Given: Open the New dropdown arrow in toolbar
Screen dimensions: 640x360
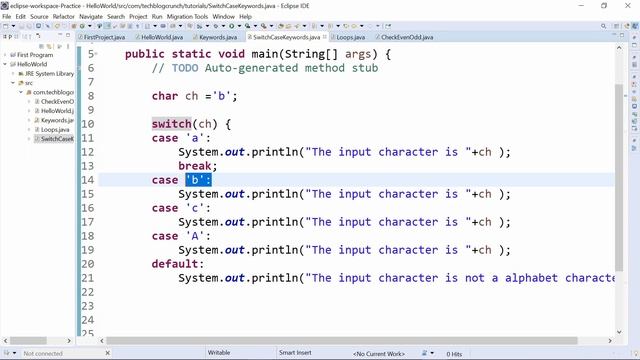Looking at the screenshot, I should [x=13, y=26].
